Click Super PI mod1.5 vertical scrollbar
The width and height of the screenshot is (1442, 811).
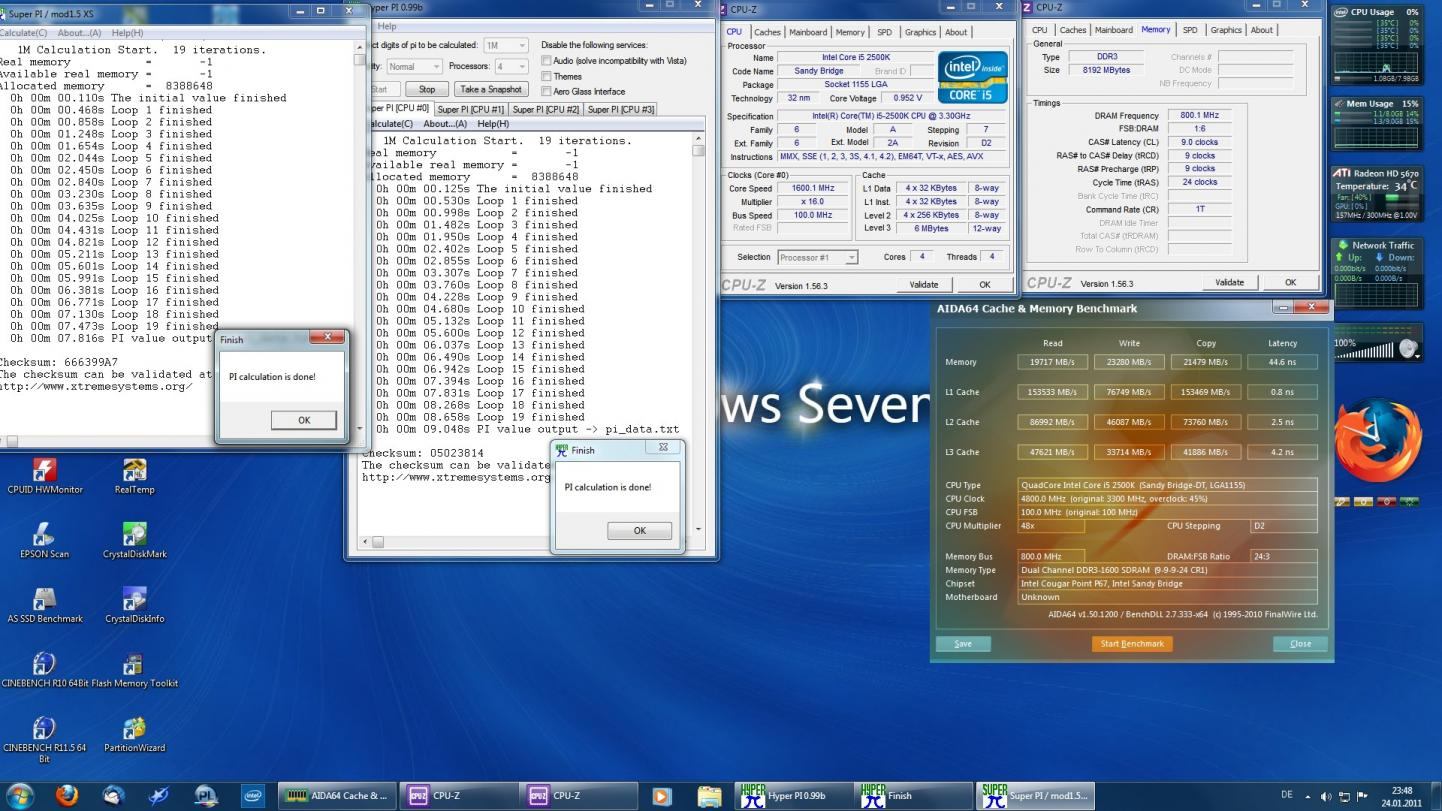click(361, 240)
